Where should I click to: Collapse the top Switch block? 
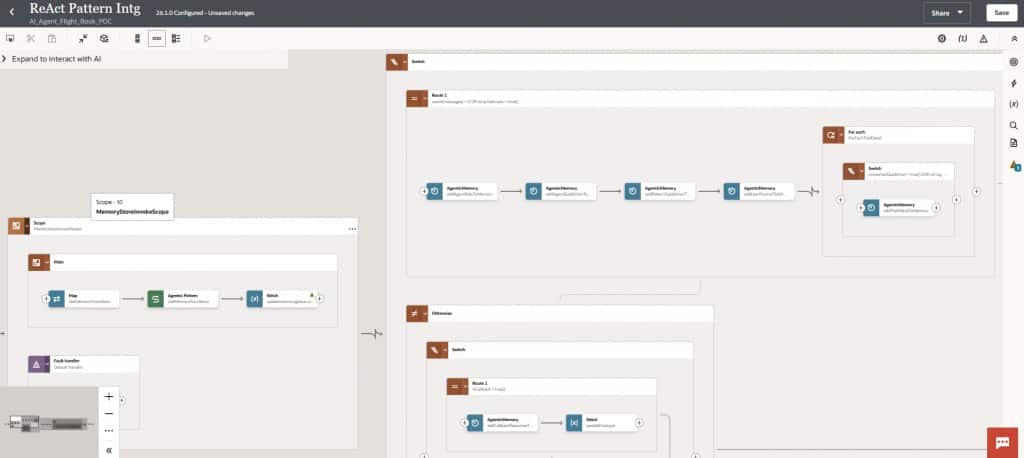click(397, 62)
